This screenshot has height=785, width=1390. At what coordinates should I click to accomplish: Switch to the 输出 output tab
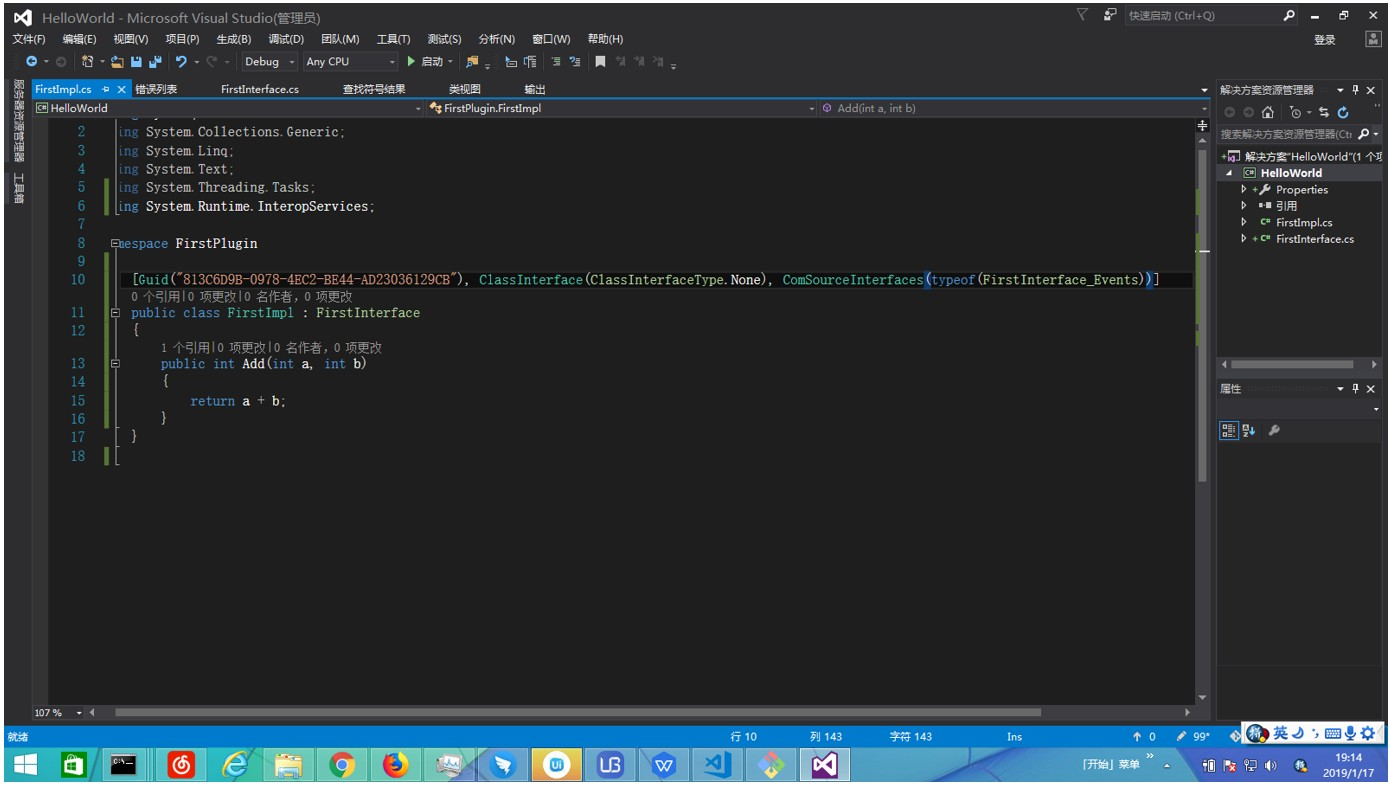[x=535, y=90]
